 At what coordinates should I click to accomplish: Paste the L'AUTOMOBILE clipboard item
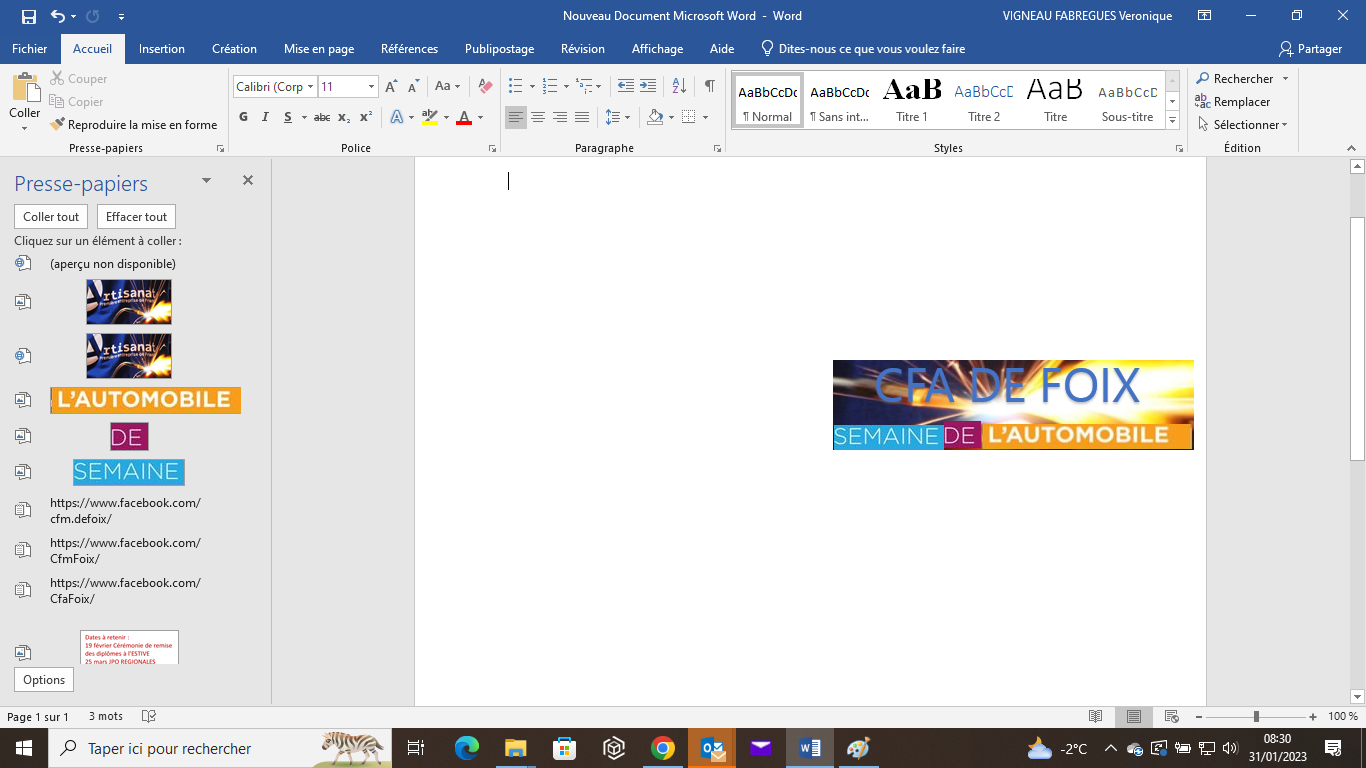[146, 400]
